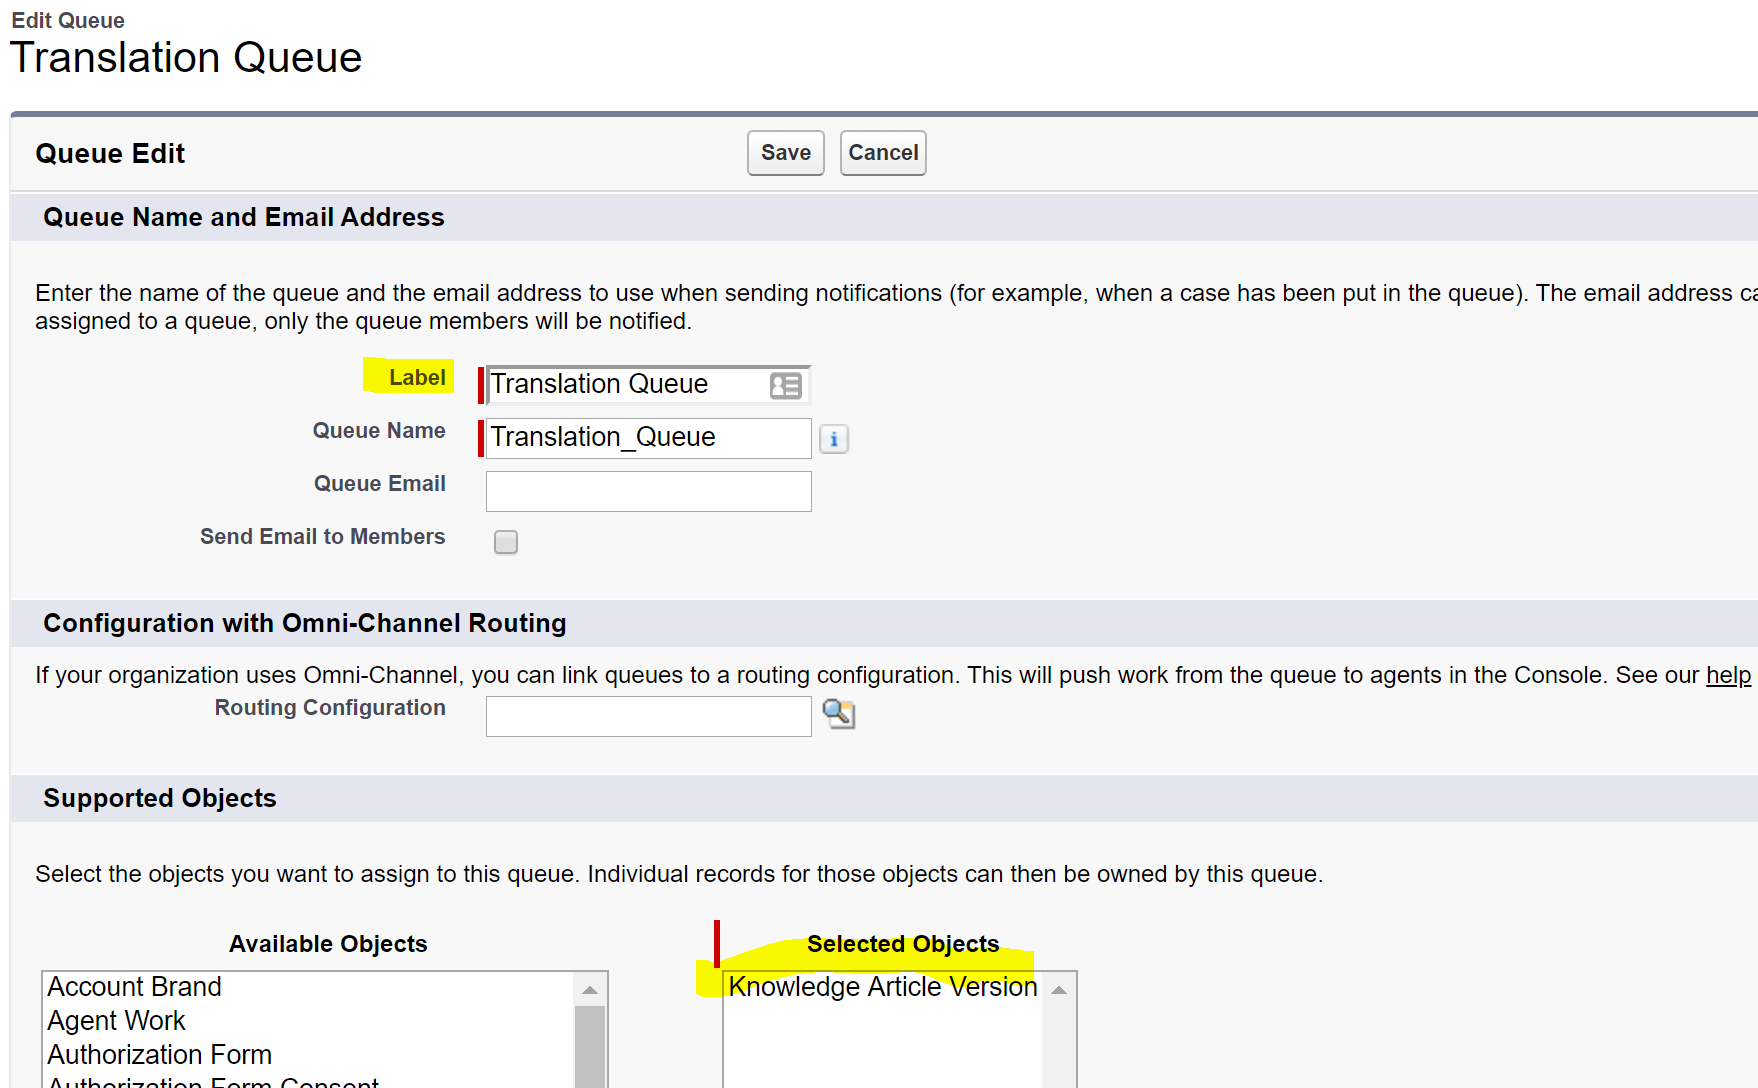Select Account Brand in Available Objects

tap(309, 987)
